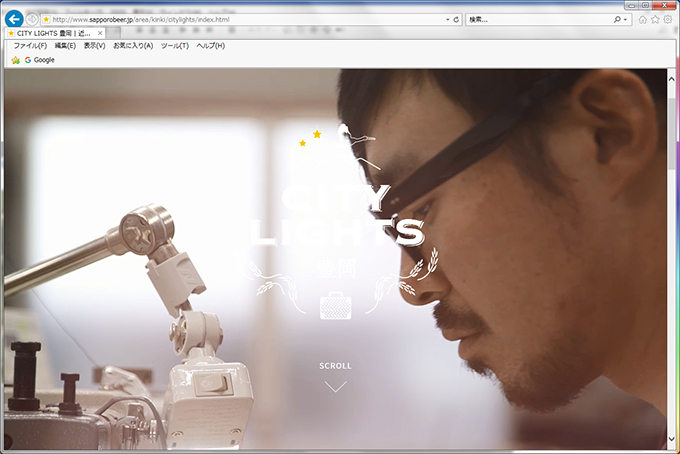Screen dimensions: 680x454
Task: Click the SCROLL text on the page
Action: coord(335,366)
